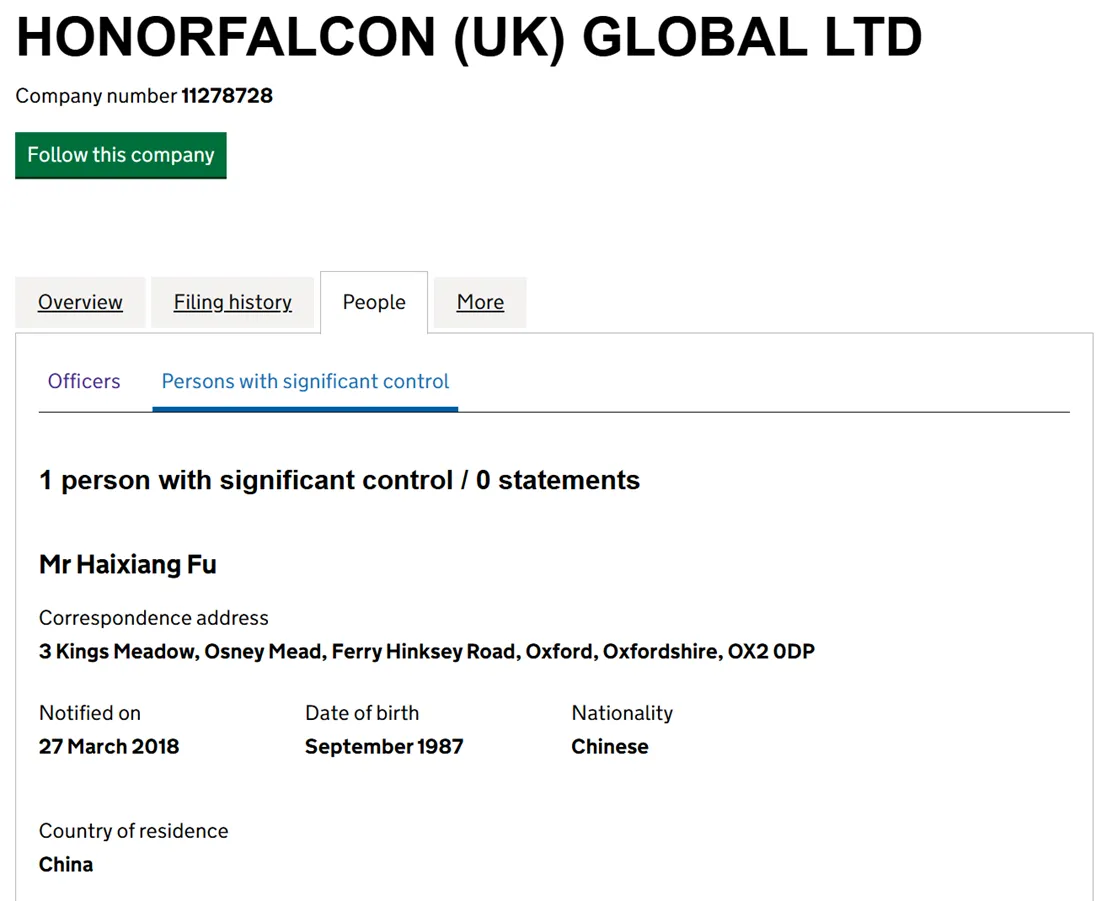
Task: Click the Notified on date 27 March 2018
Action: [x=109, y=746]
